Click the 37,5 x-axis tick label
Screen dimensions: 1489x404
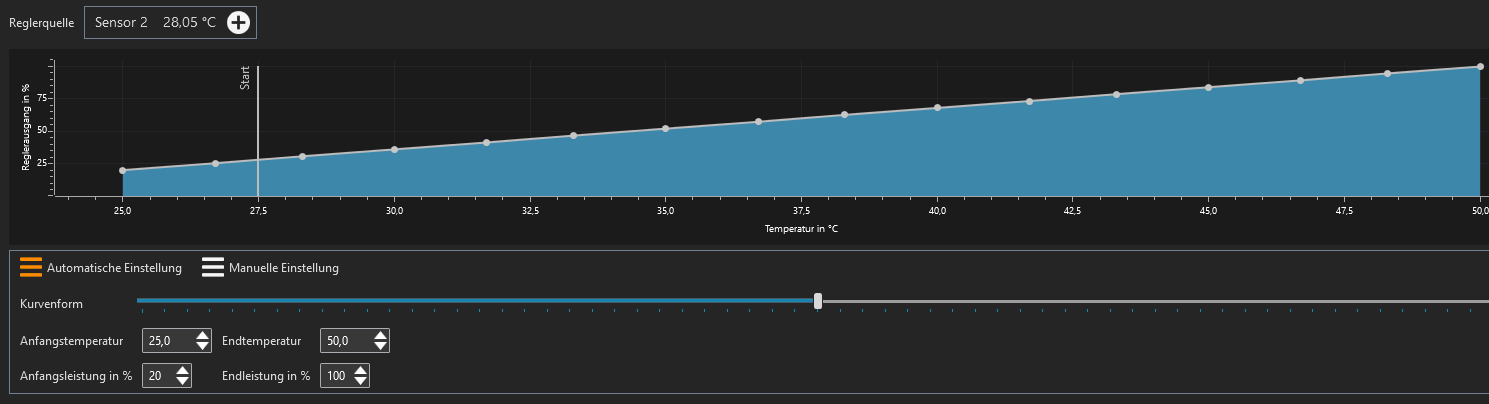pos(801,211)
